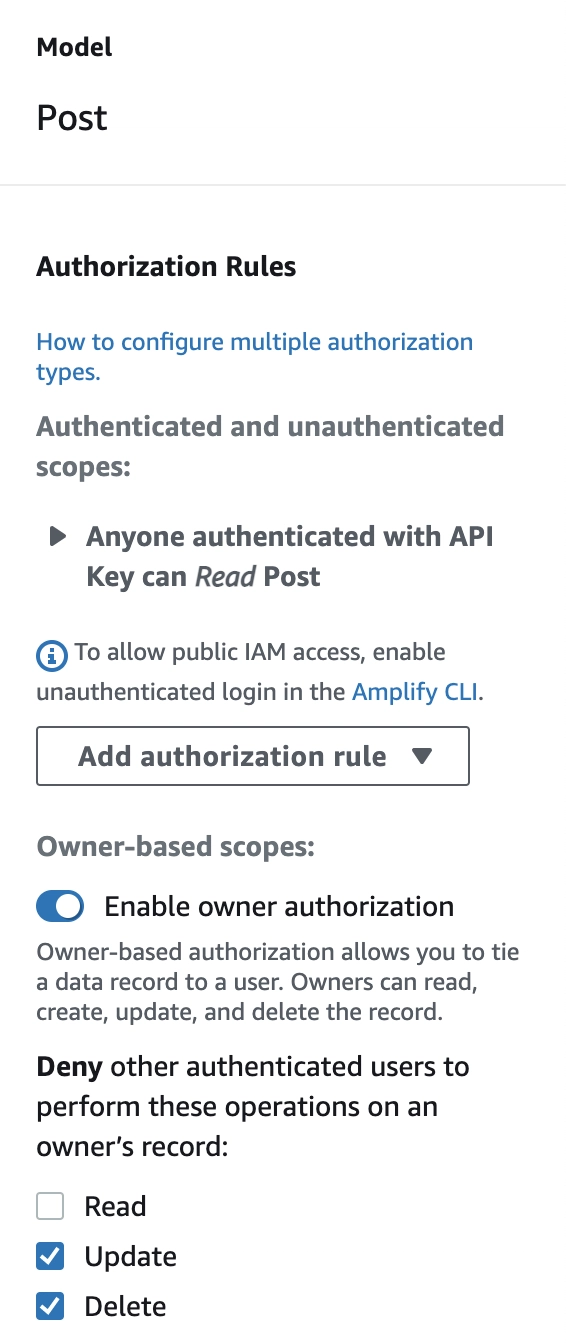Open the Add authorization rule dropdown
Screen dimensions: 566x1344
point(253,756)
